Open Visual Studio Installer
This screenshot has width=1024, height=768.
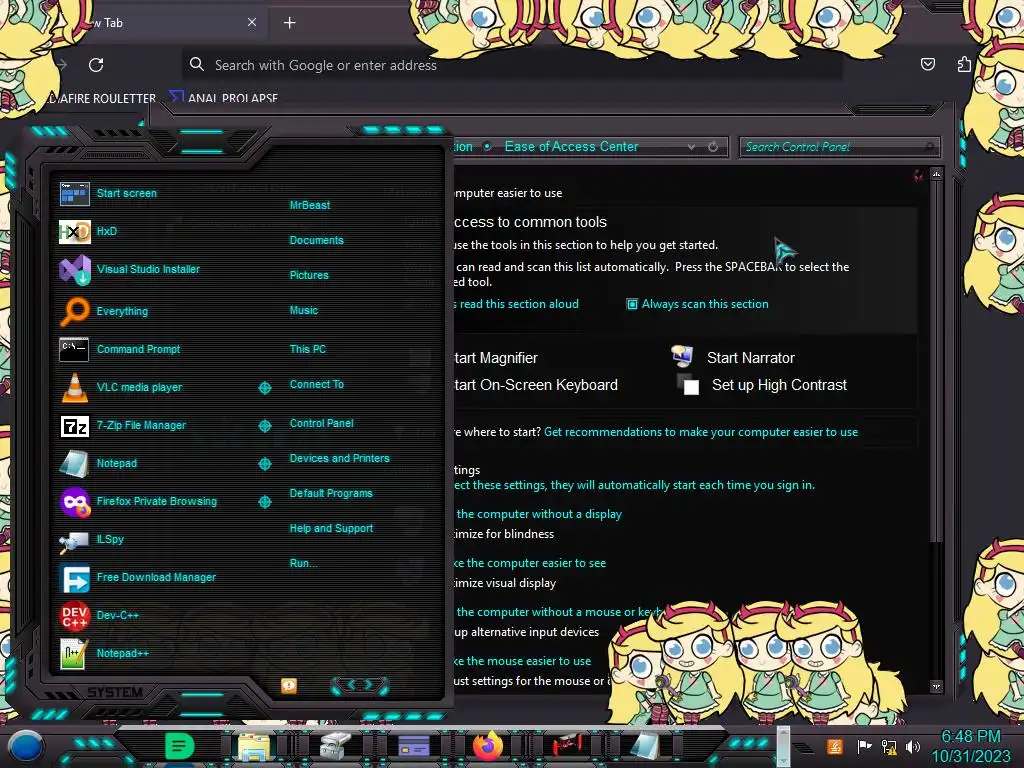(129, 269)
